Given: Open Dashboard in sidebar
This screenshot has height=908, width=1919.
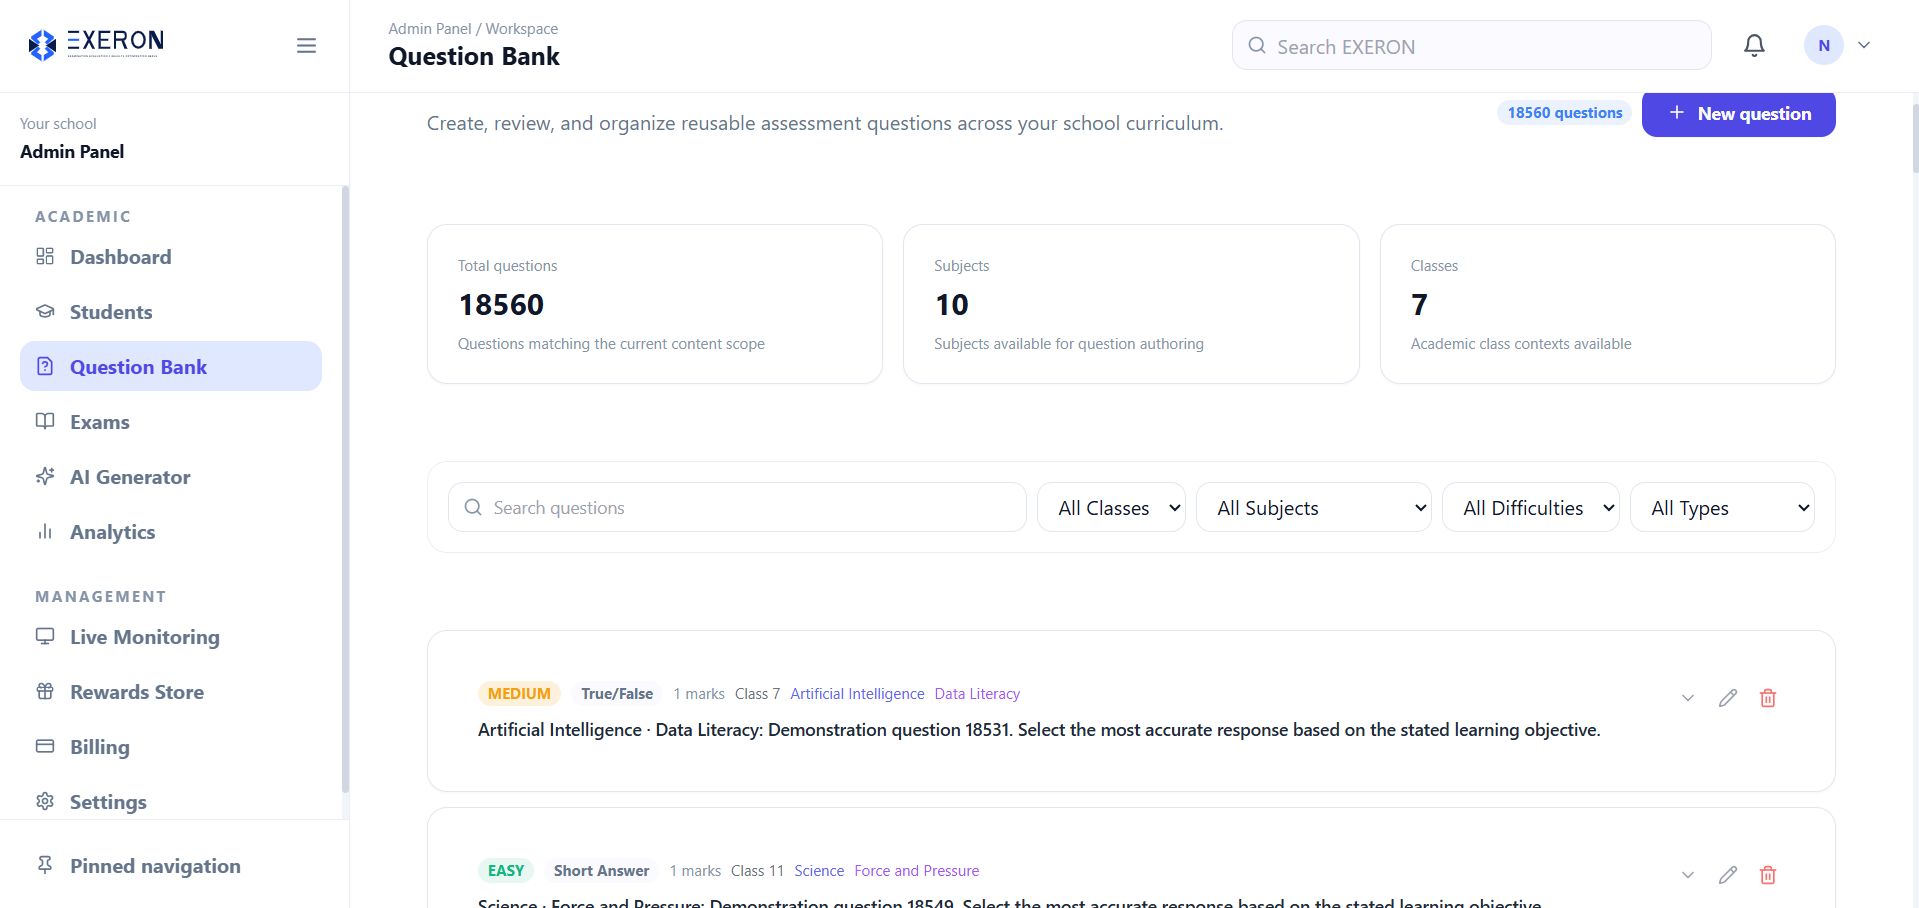Looking at the screenshot, I should point(171,257).
